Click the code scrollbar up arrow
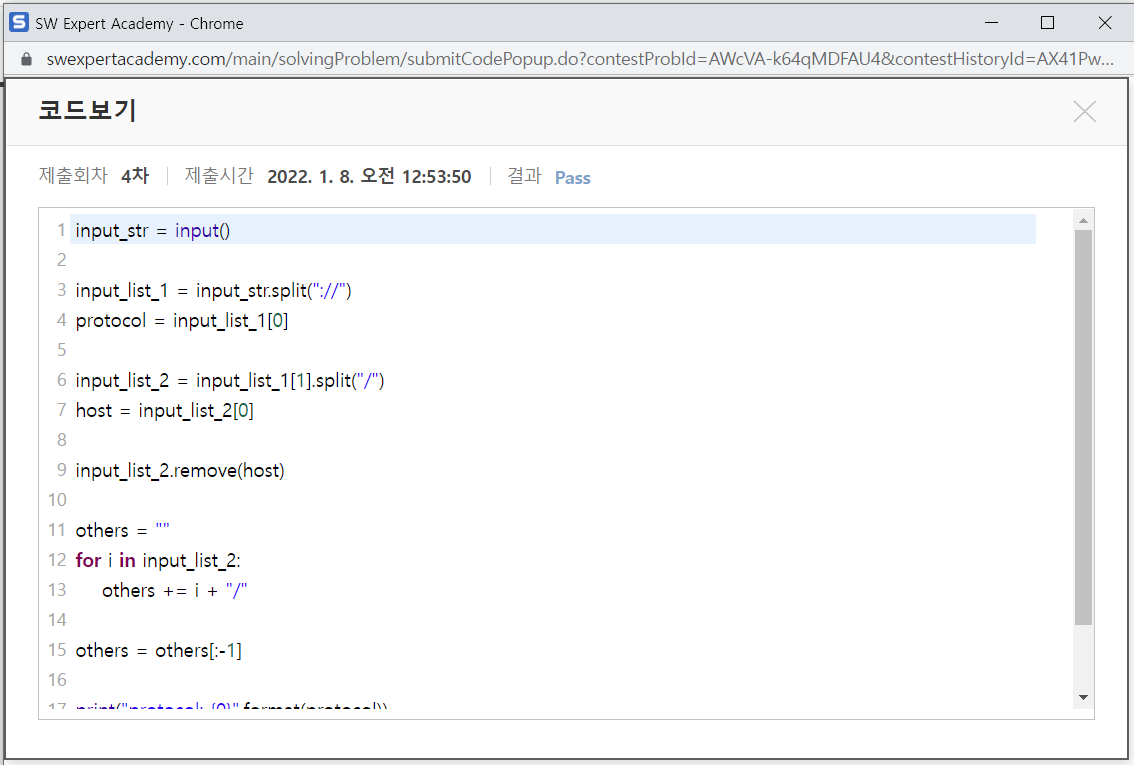 1083,220
